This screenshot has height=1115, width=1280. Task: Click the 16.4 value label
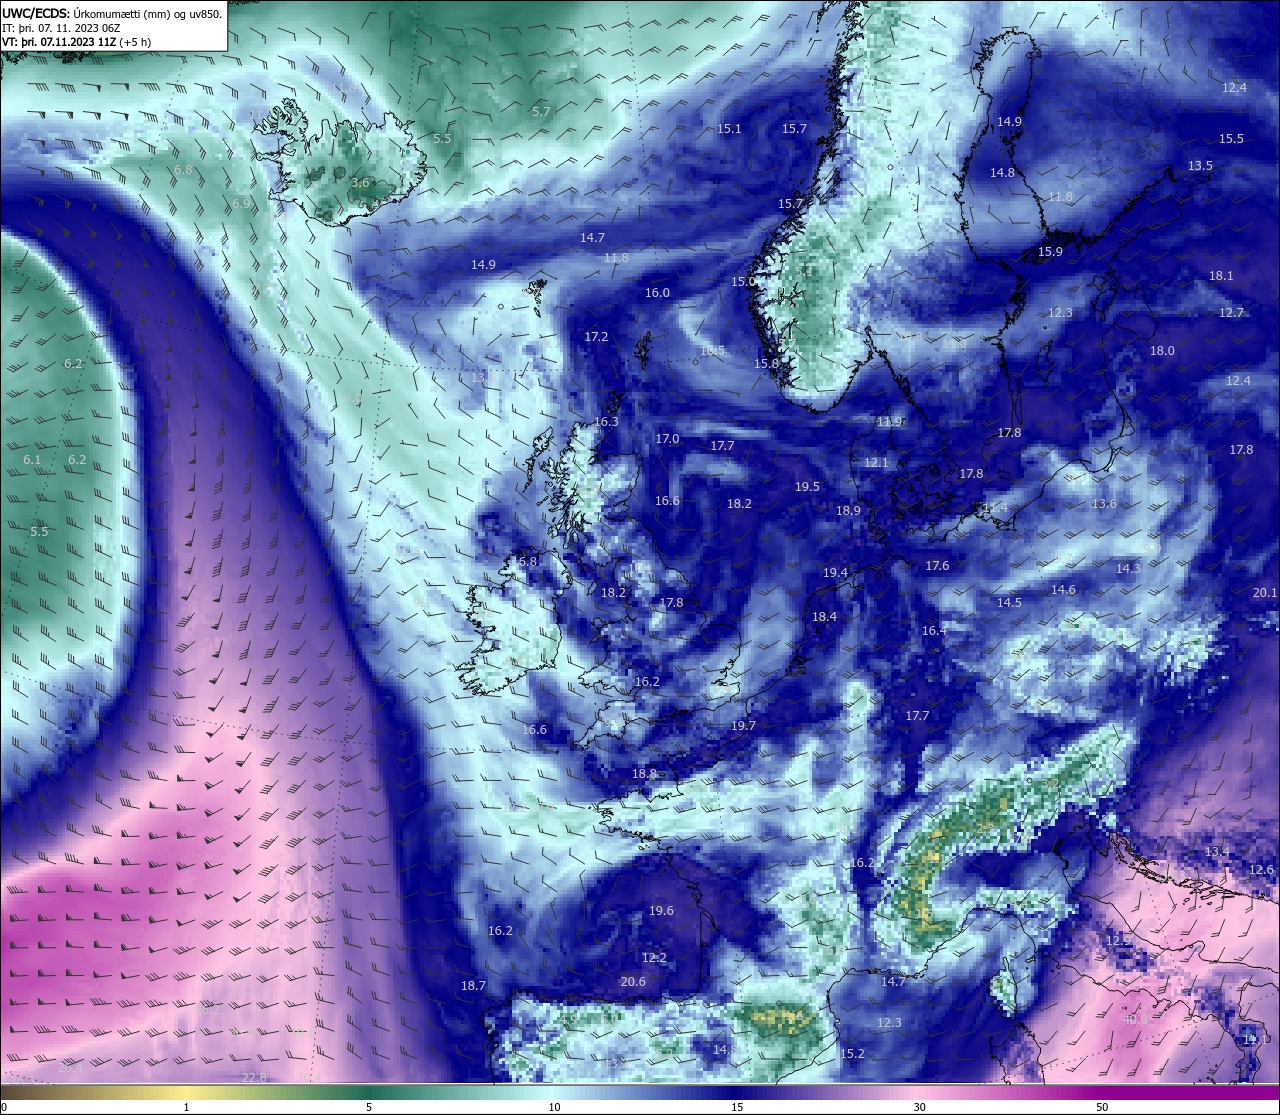[x=934, y=631]
